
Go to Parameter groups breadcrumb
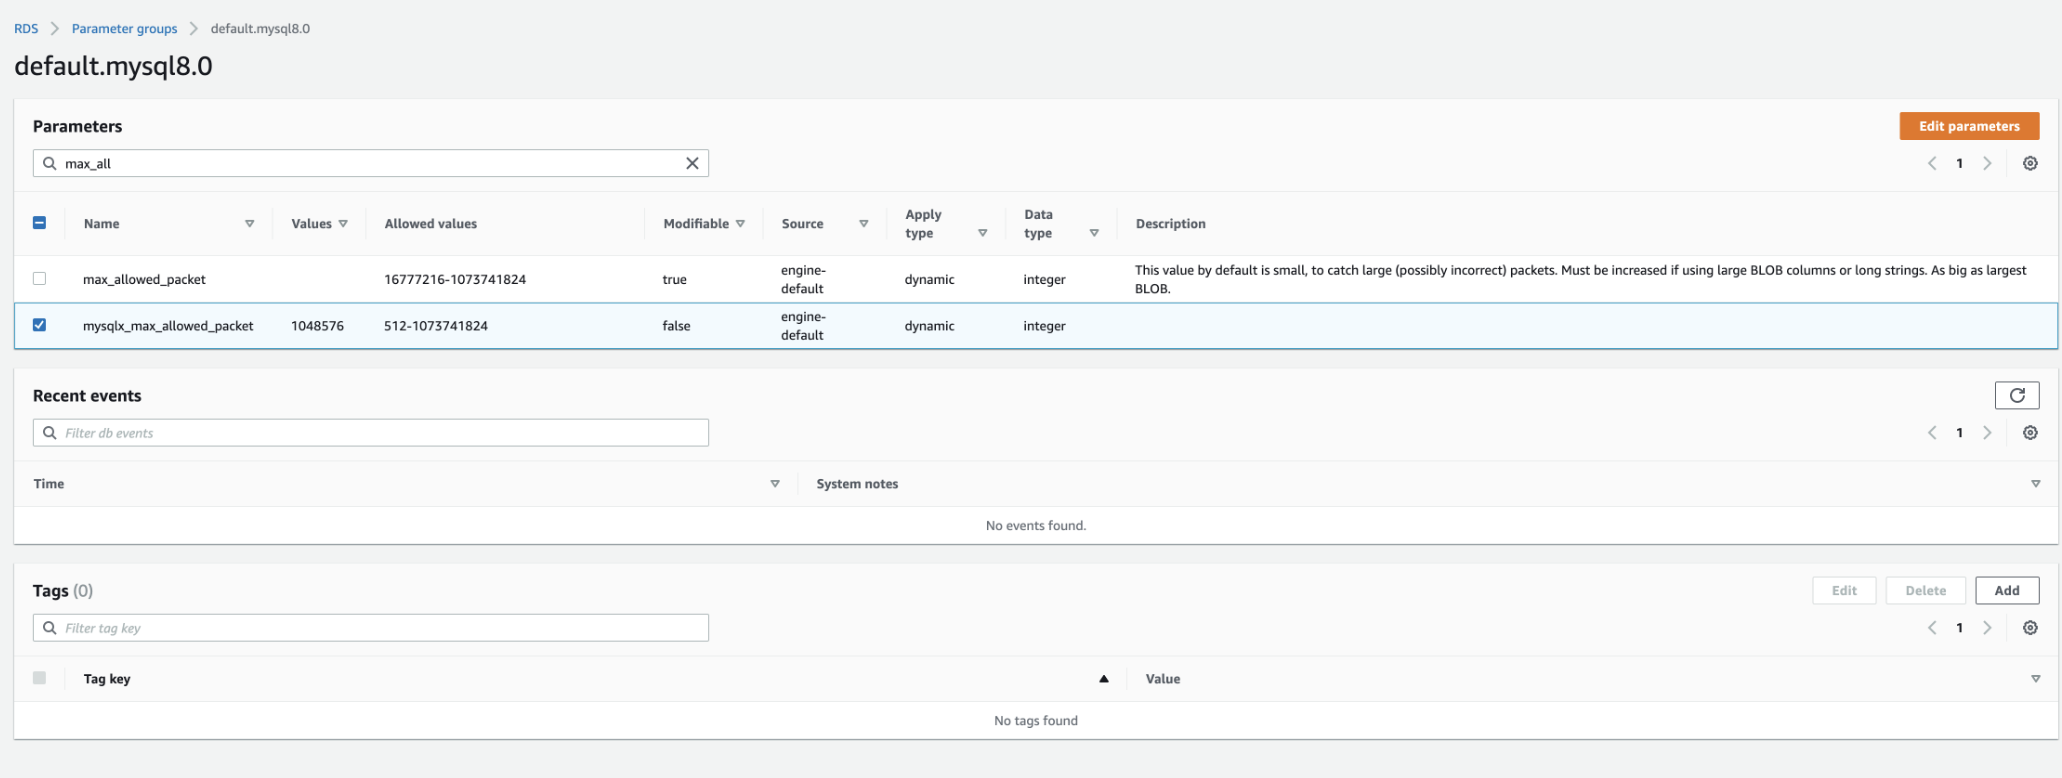[124, 29]
